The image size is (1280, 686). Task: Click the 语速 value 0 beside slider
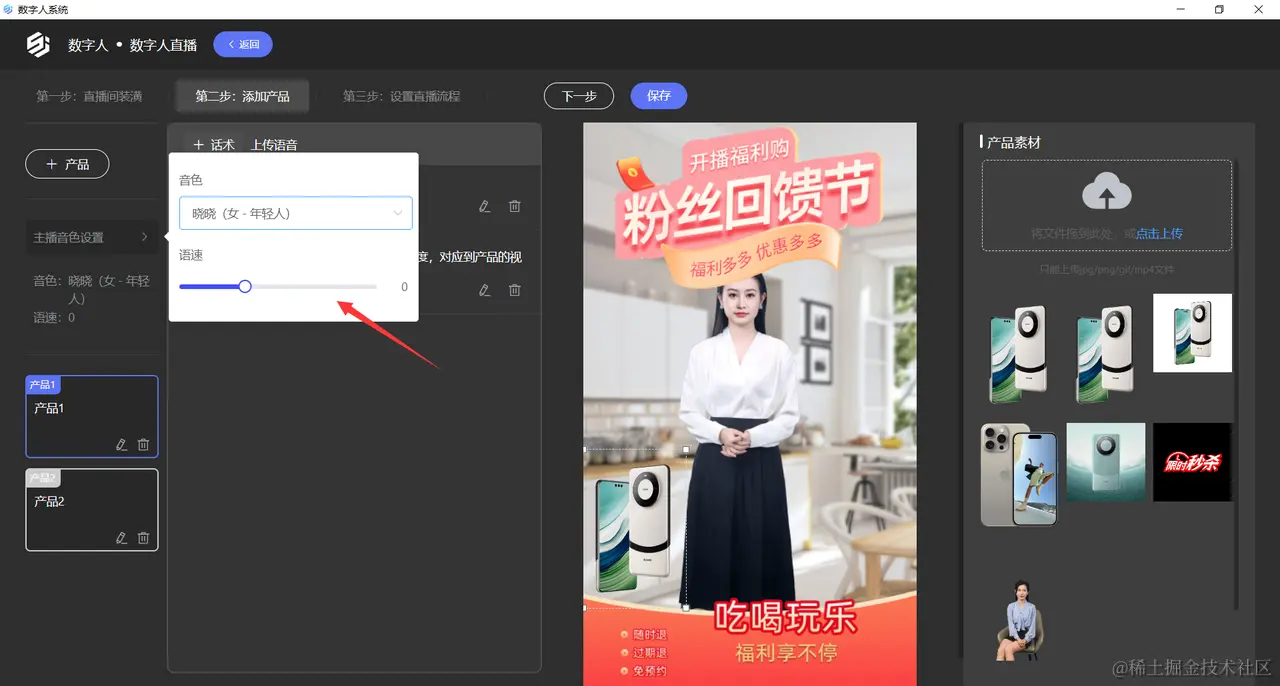[x=404, y=287]
